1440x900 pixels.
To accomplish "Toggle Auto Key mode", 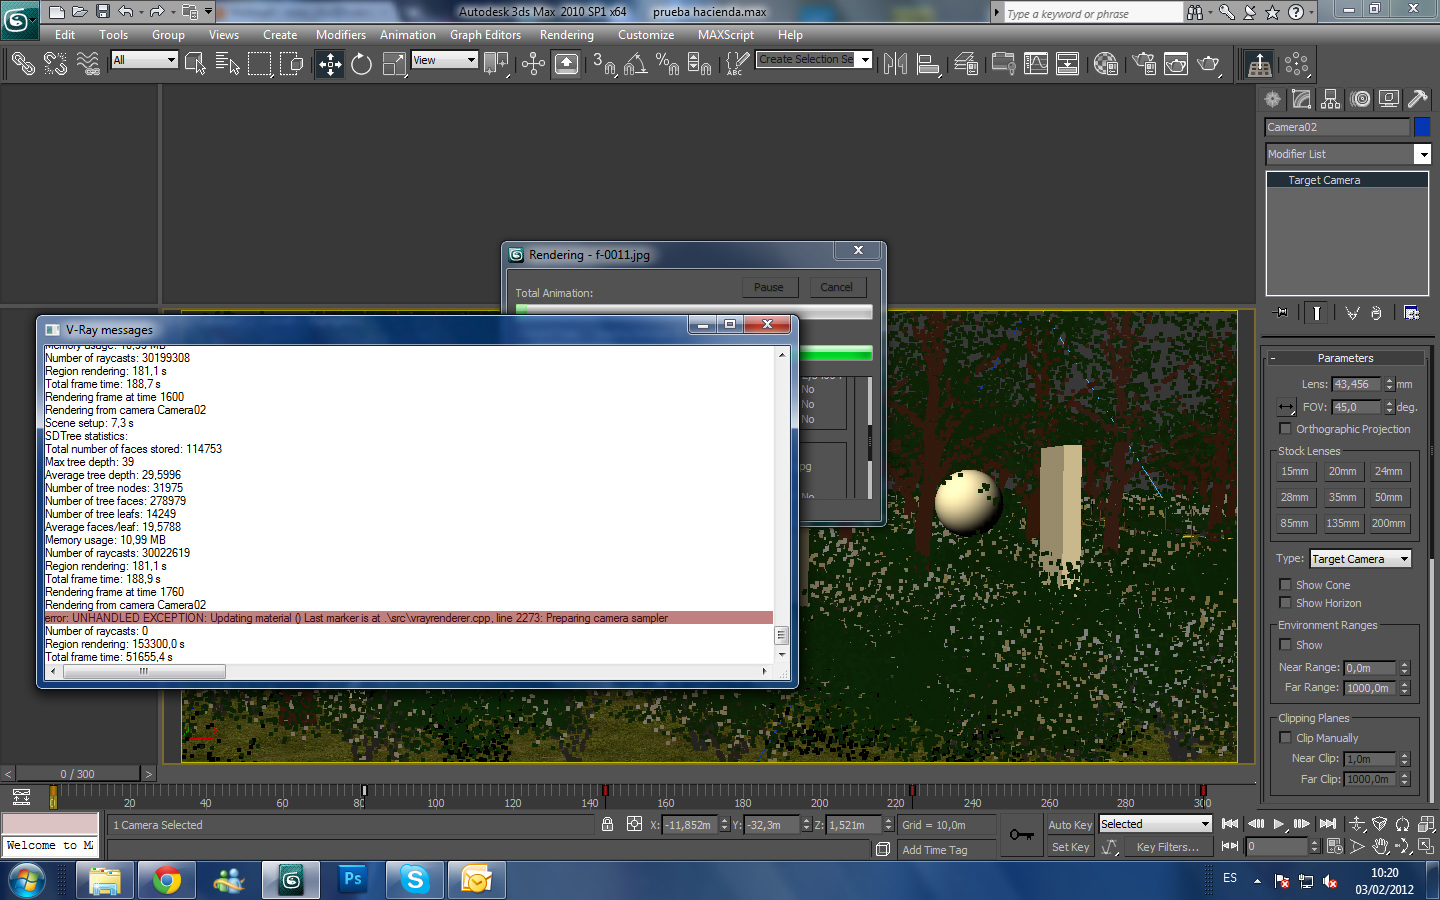I will pos(1070,825).
